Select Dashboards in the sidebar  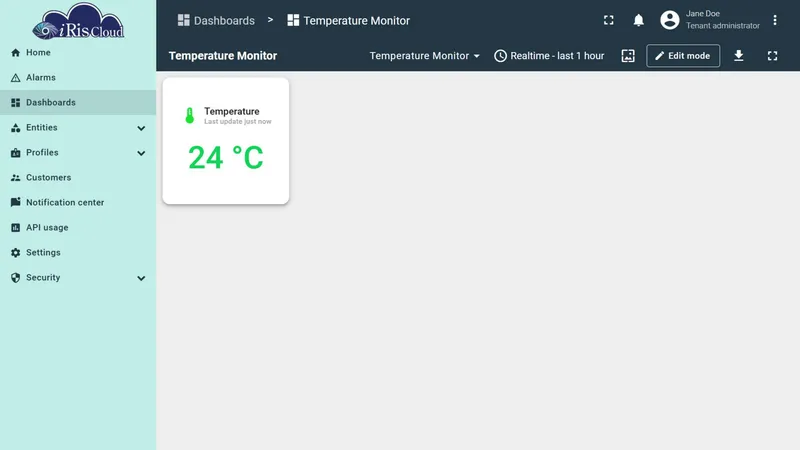(x=78, y=103)
